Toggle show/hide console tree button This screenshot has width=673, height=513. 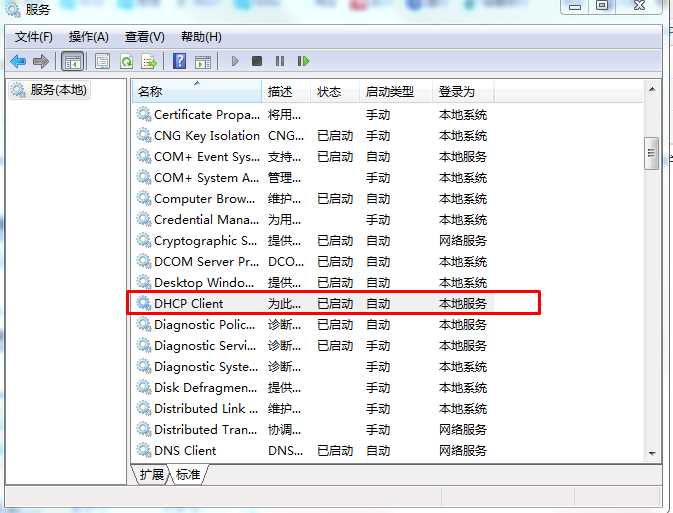(73, 61)
